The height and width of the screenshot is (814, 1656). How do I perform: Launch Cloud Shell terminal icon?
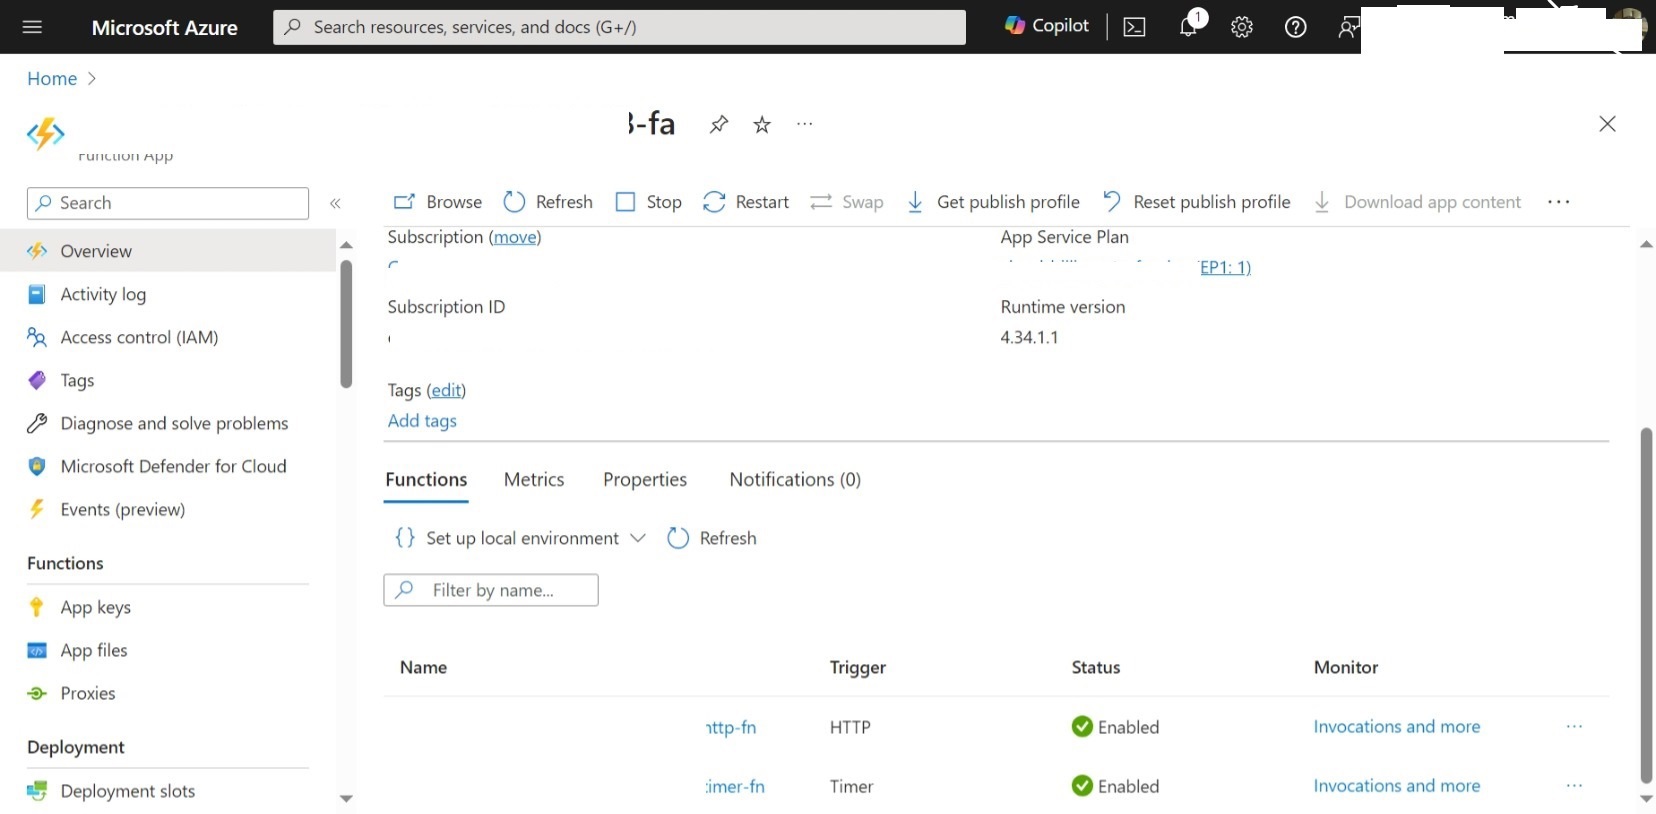1134,27
